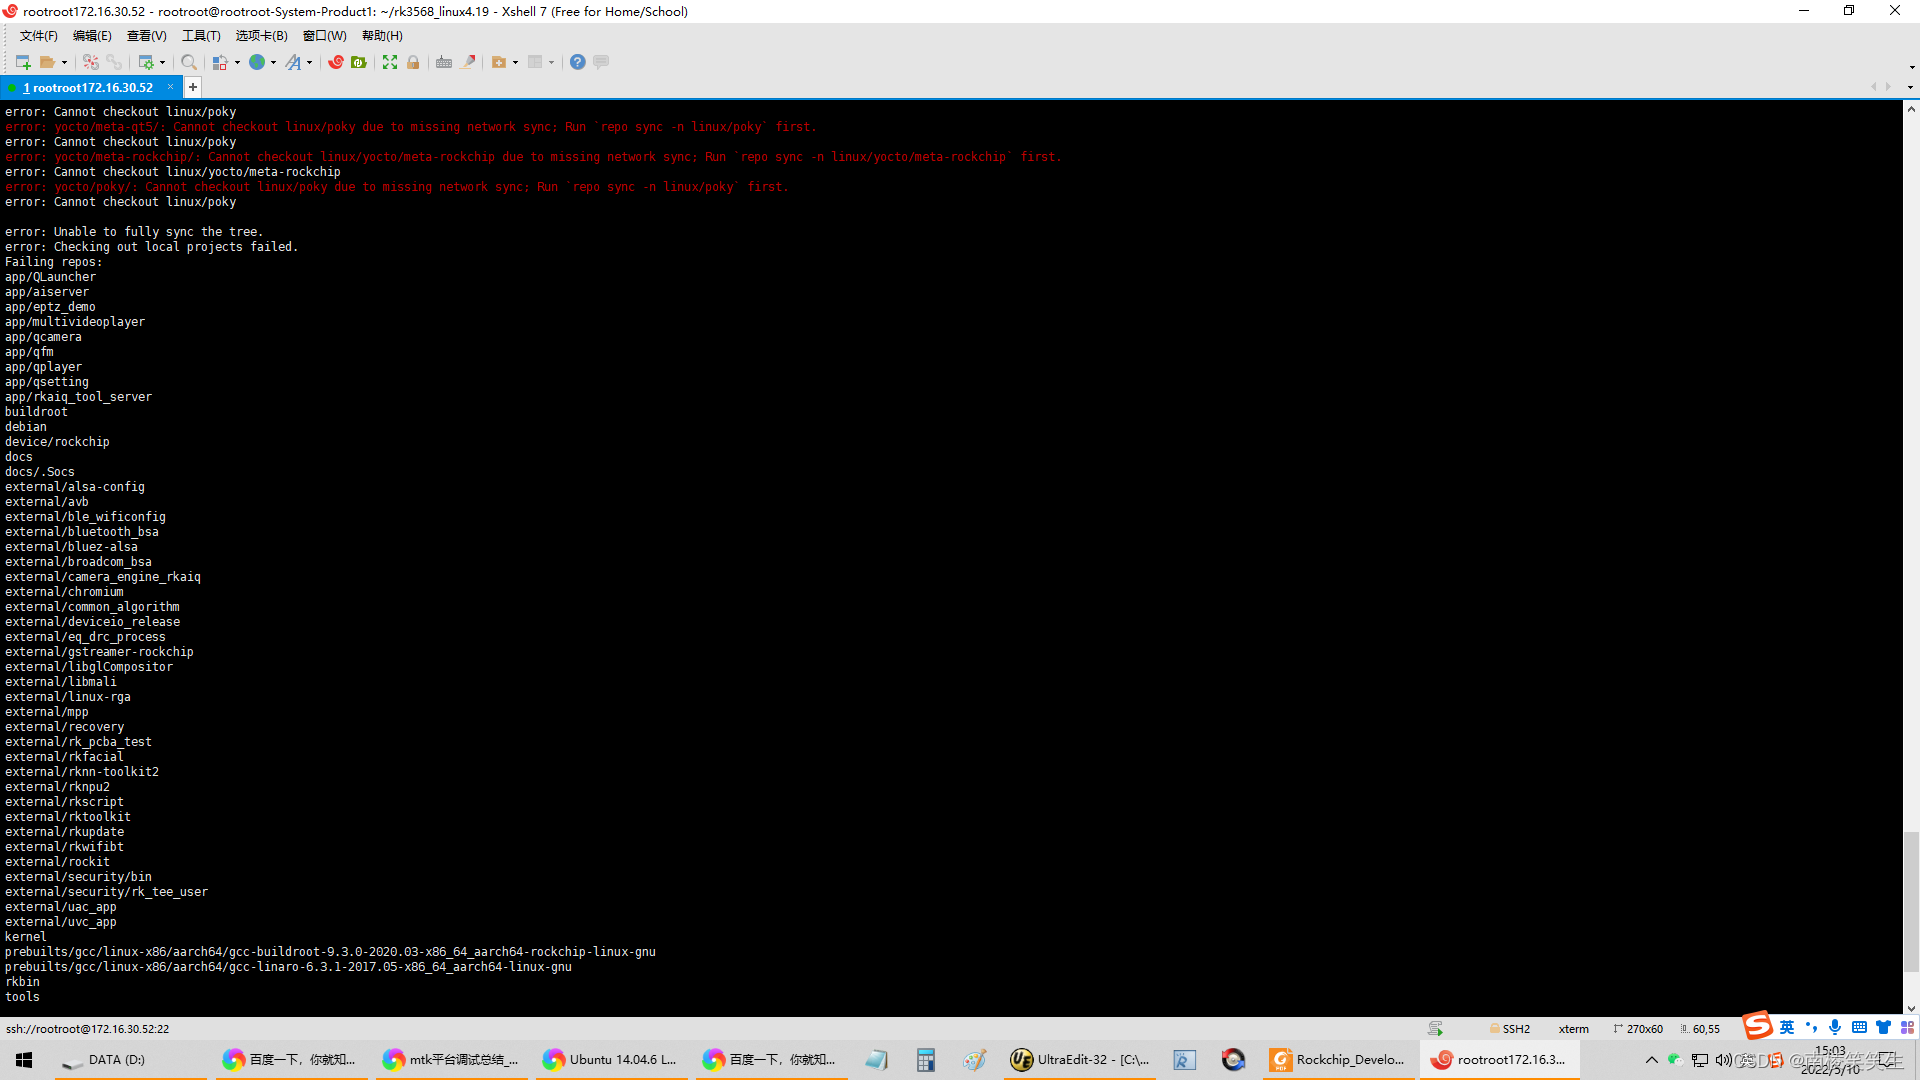1920x1080 pixels.
Task: Open a saved session with the folder icon
Action: click(x=47, y=61)
